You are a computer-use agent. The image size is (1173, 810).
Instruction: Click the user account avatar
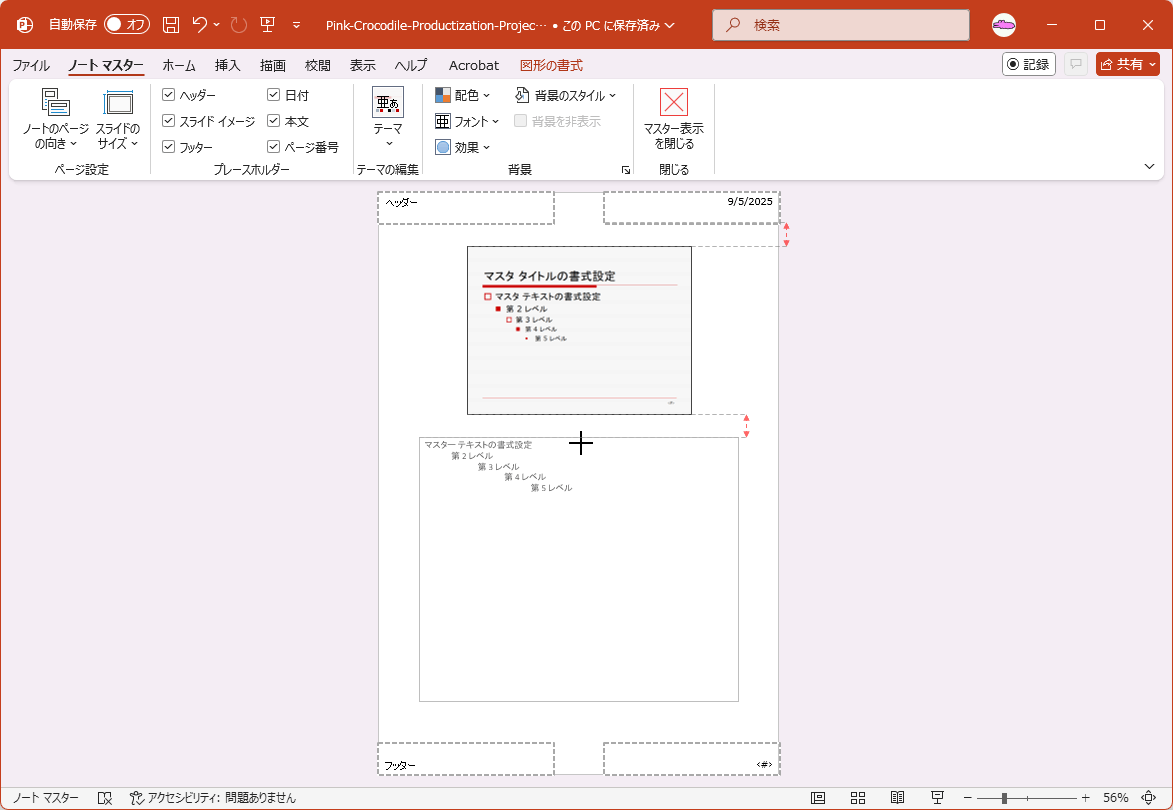tap(1004, 25)
